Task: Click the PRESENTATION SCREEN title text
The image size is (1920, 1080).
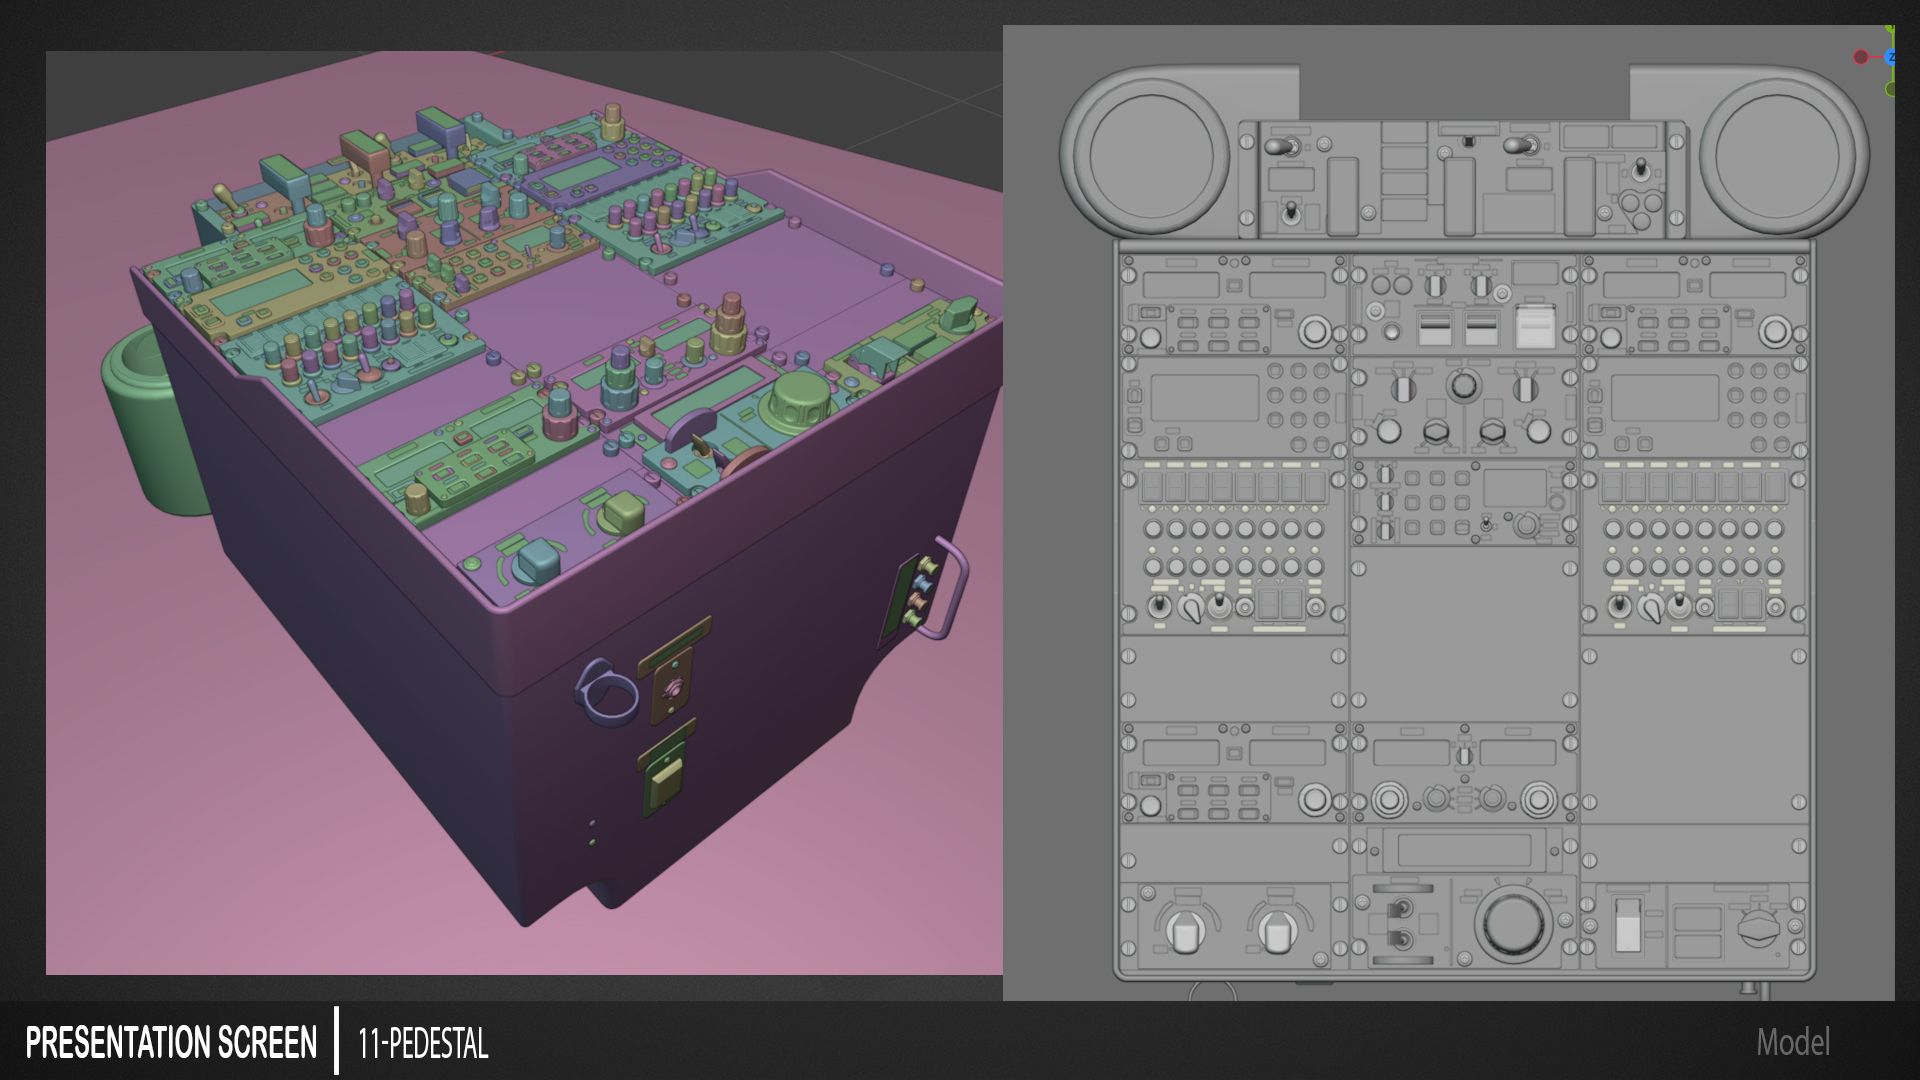Action: 171,1043
